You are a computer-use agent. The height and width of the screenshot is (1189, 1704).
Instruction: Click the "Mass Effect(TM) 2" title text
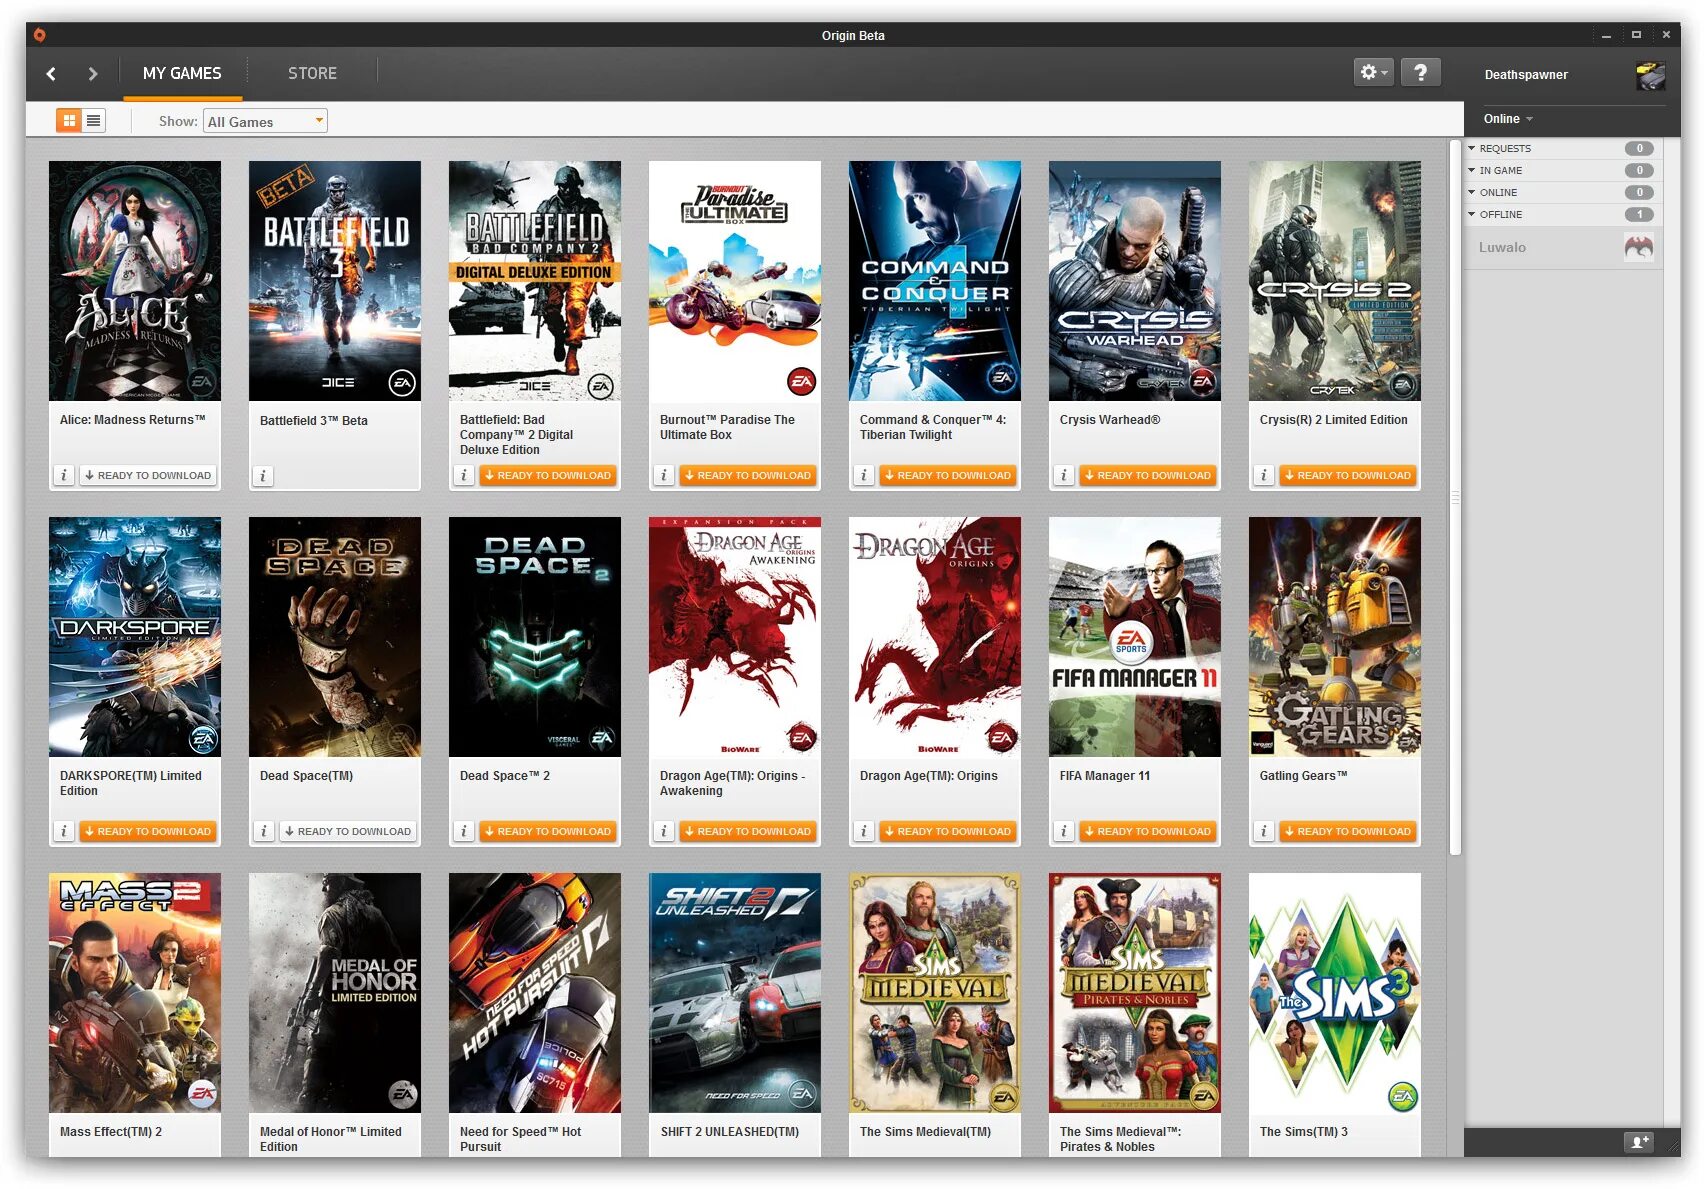[x=110, y=1132]
